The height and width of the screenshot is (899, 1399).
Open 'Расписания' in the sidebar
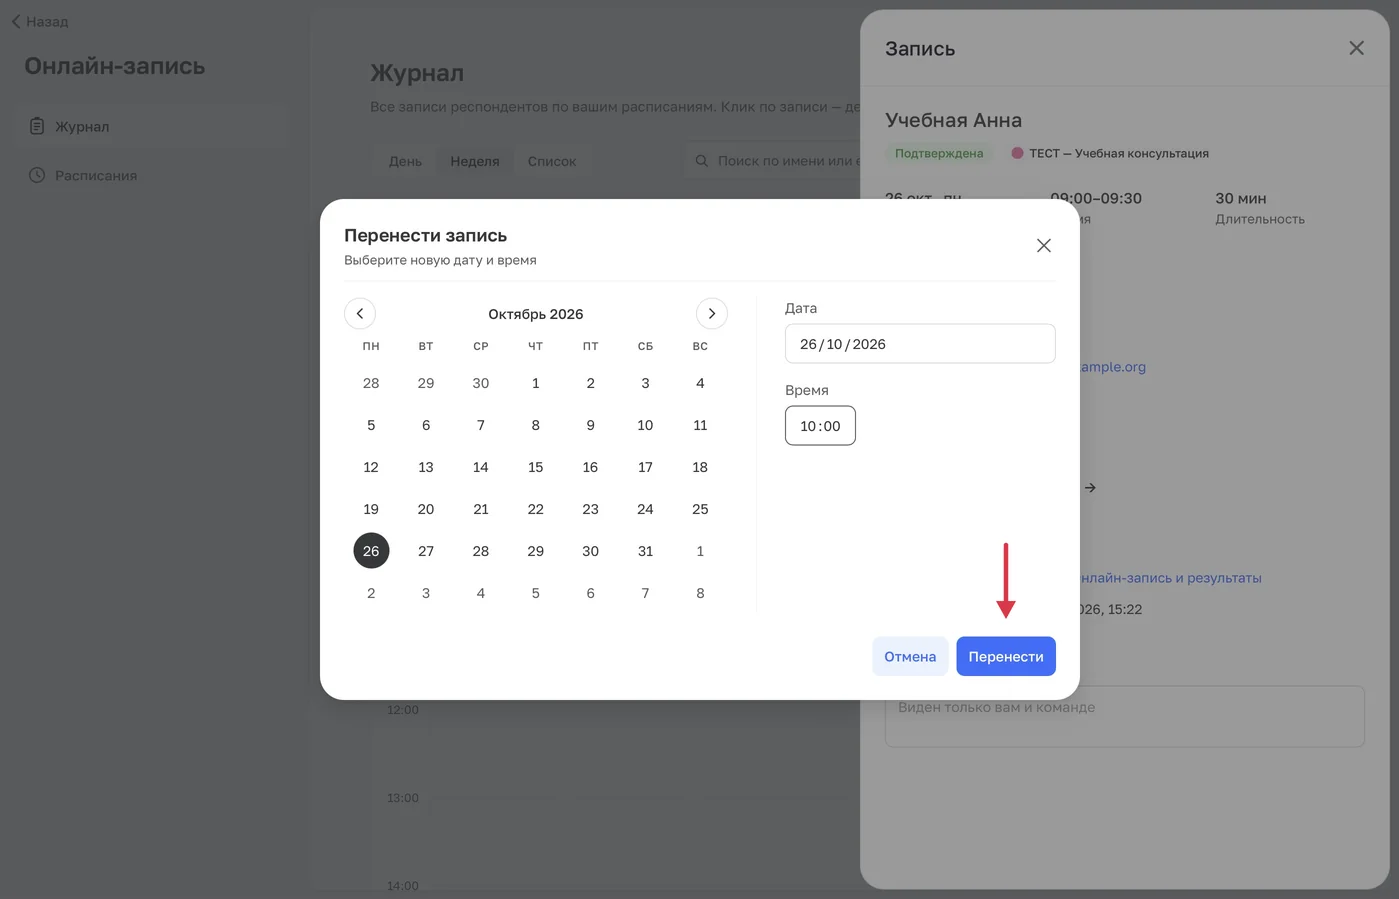tap(150, 175)
